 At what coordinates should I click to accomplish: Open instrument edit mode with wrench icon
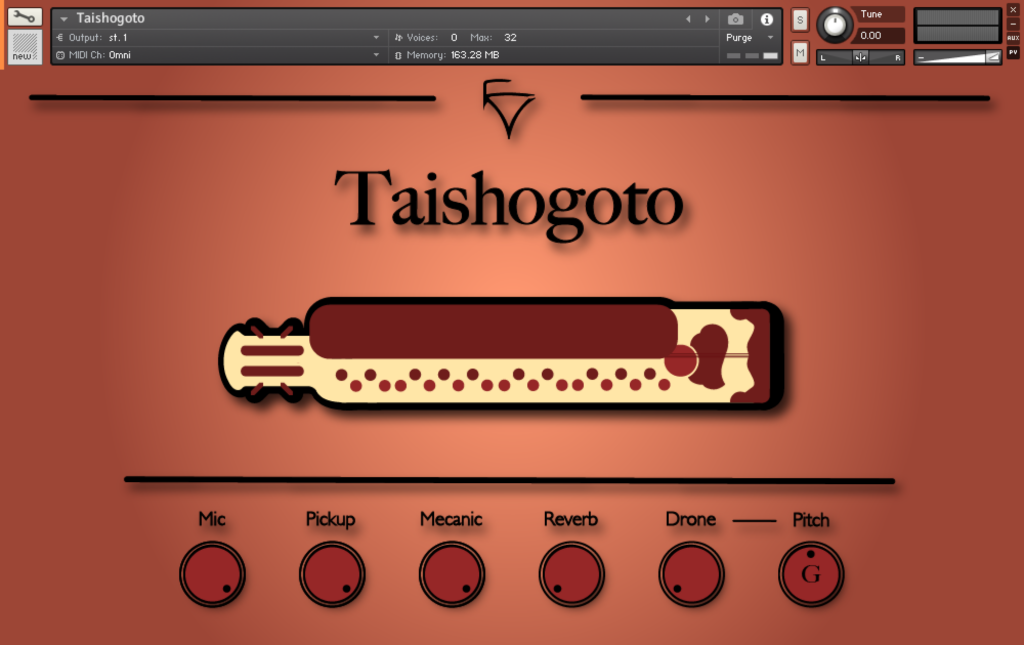(25, 16)
